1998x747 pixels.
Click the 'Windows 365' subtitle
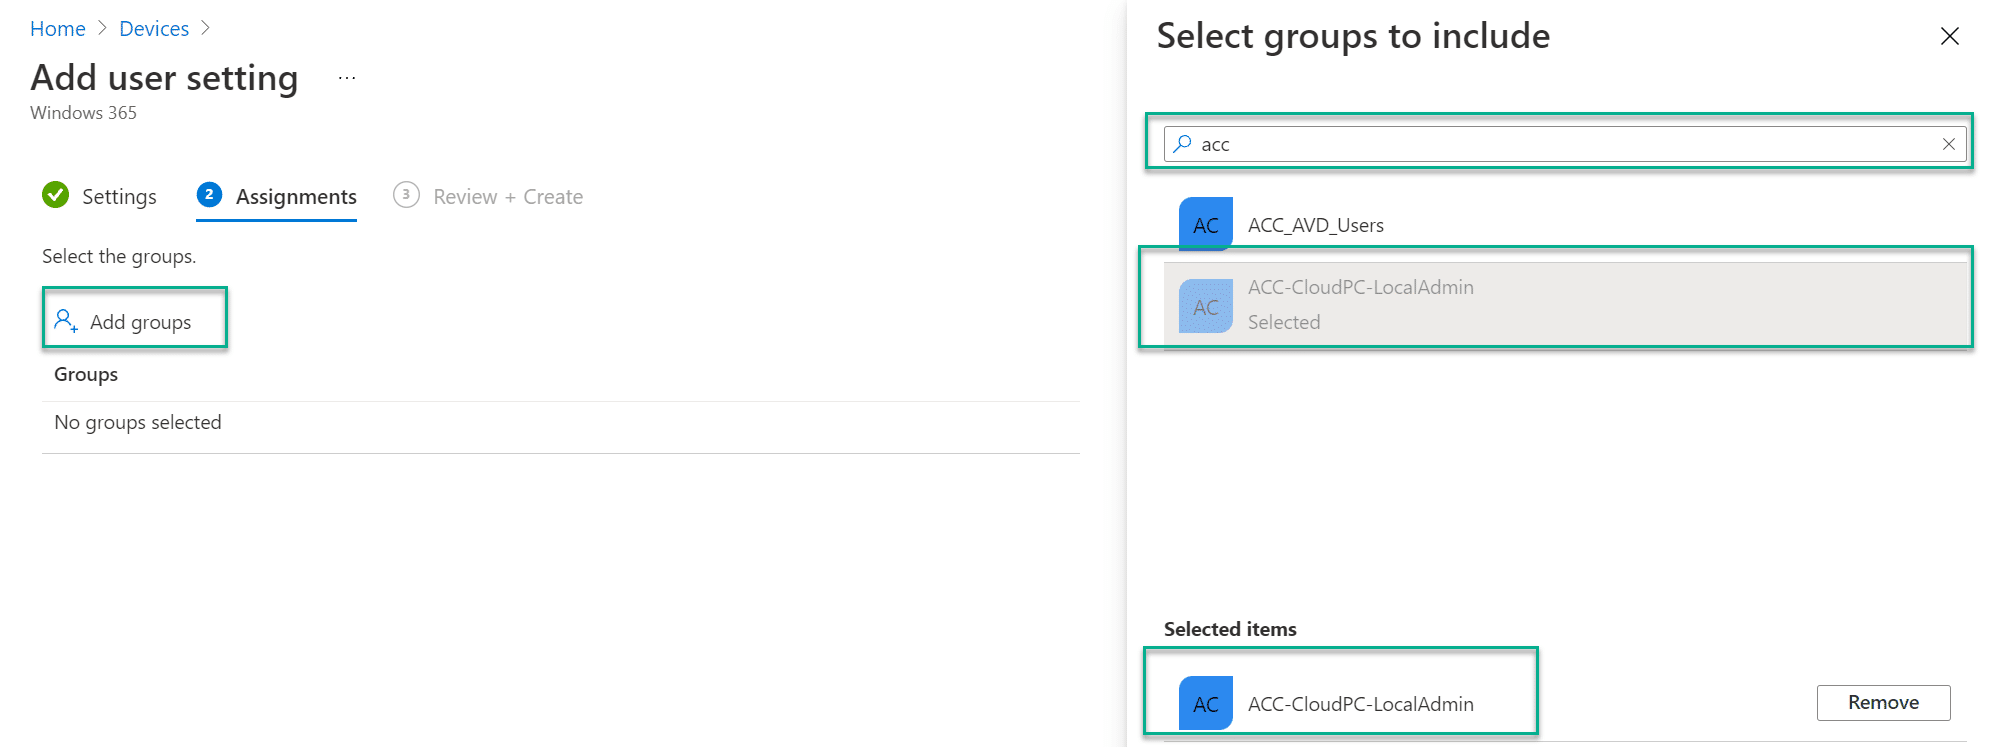coord(83,113)
